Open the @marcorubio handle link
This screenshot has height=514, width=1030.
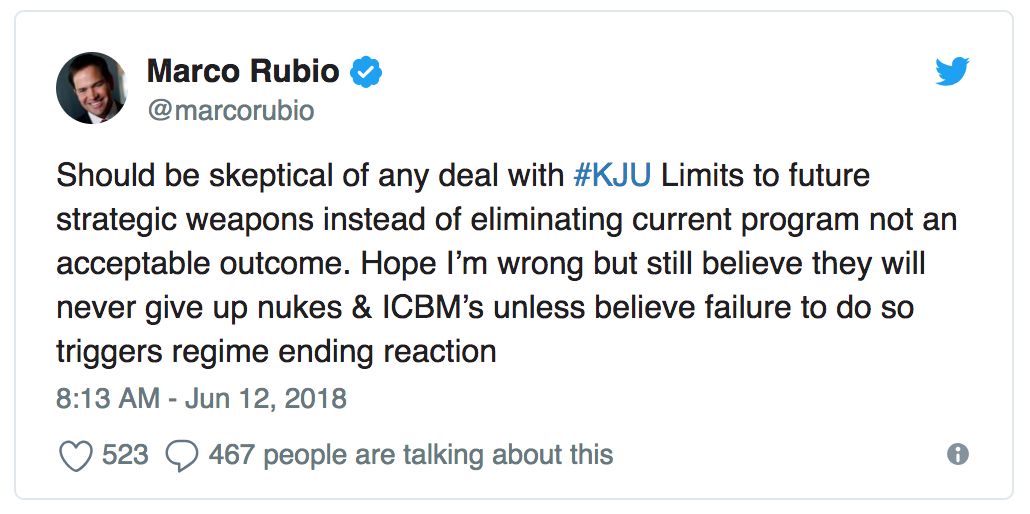(x=231, y=110)
